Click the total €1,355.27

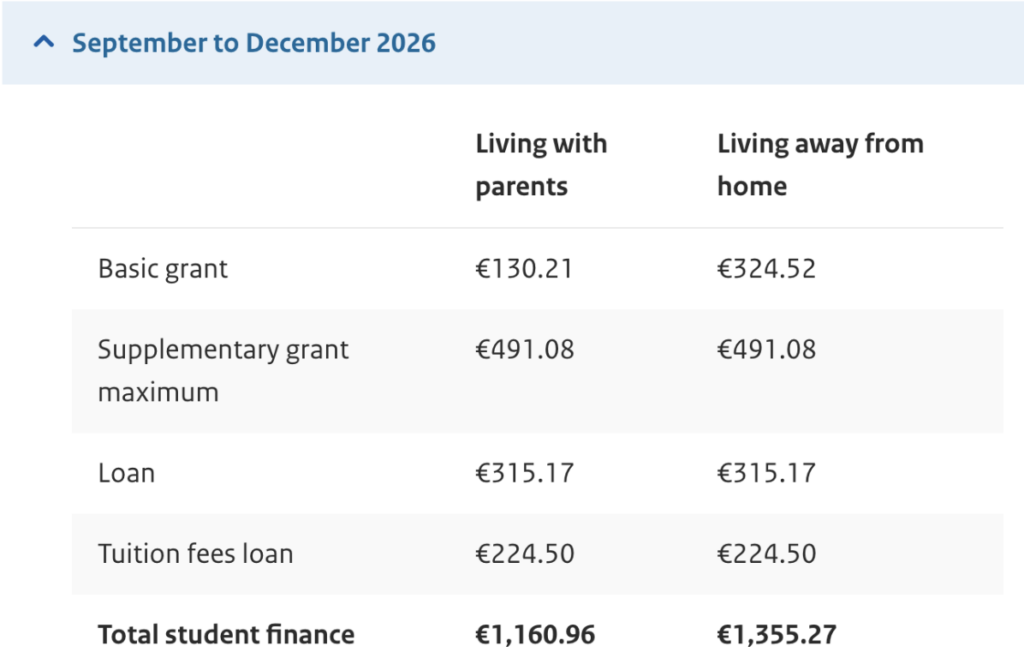coord(777,634)
